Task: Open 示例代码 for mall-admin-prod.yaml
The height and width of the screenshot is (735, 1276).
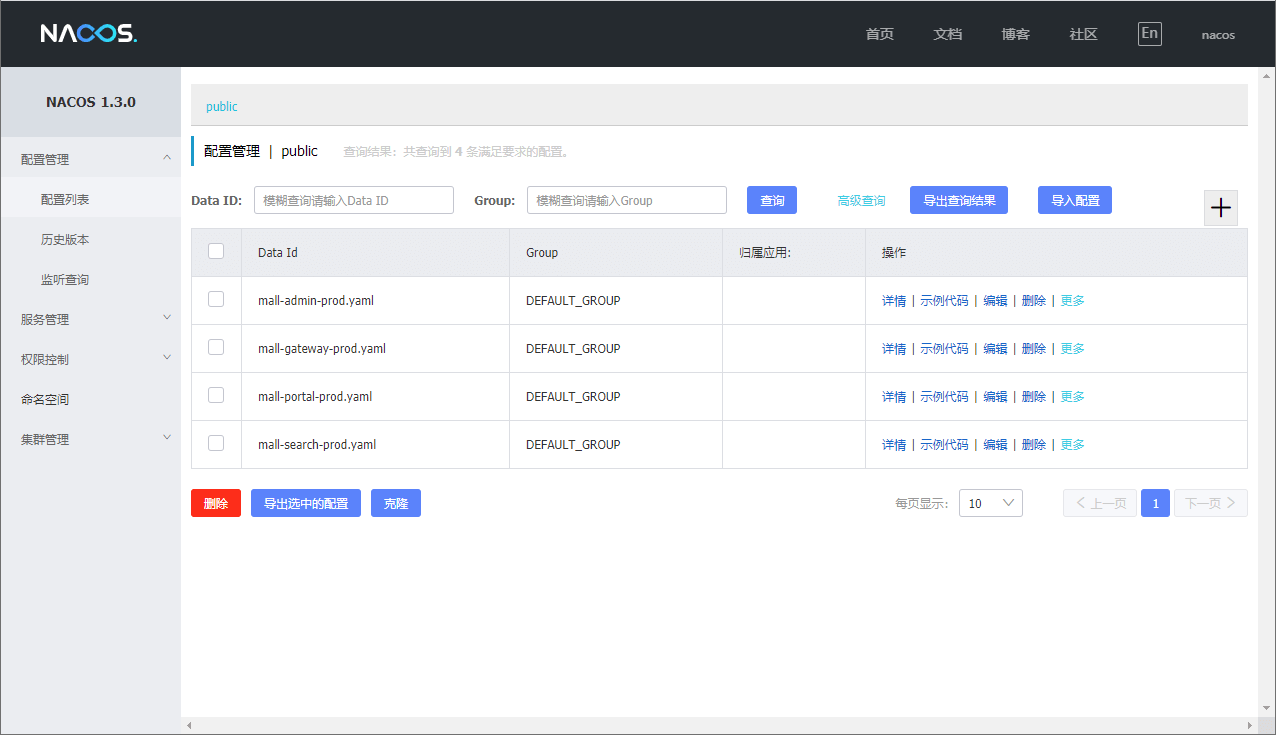Action: pyautogui.click(x=945, y=301)
